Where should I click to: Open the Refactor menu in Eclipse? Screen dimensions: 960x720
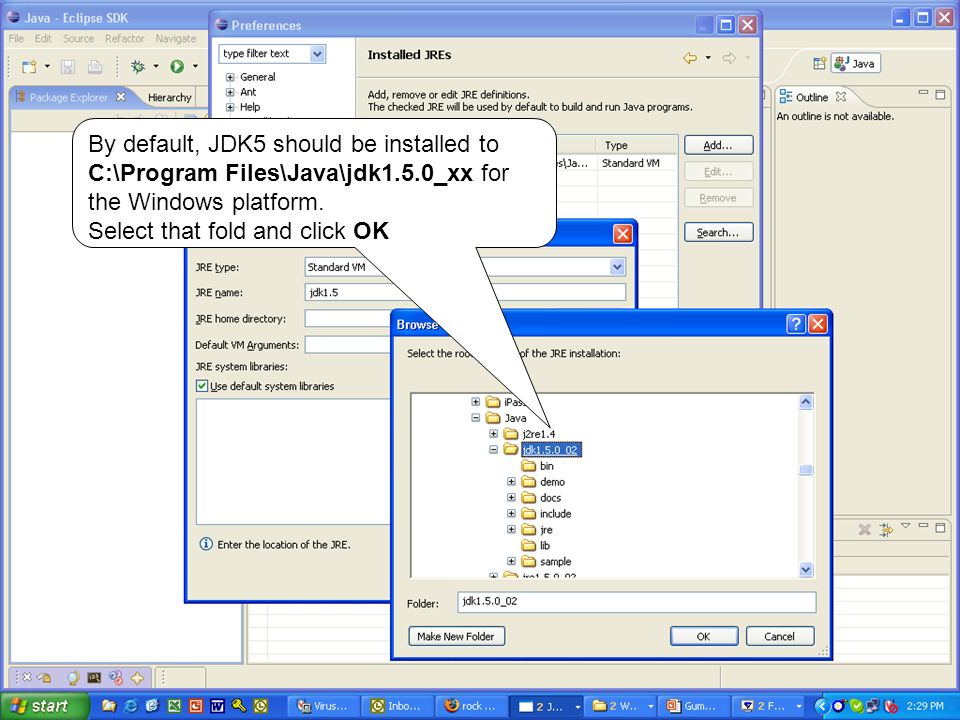point(124,39)
